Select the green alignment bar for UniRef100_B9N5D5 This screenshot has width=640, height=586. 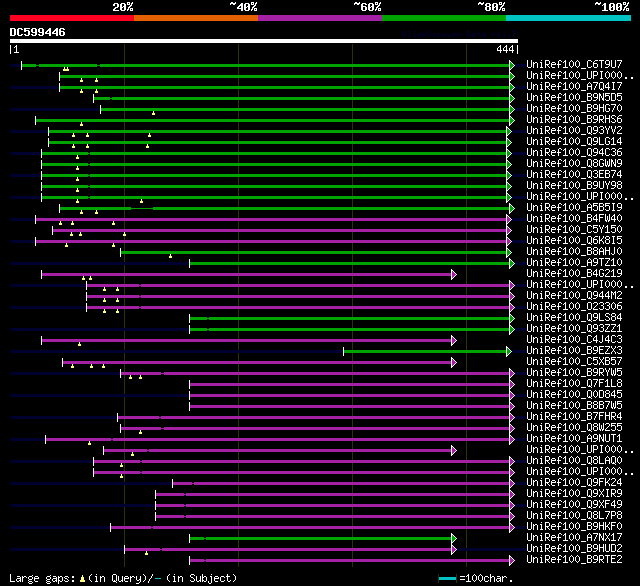click(302, 98)
